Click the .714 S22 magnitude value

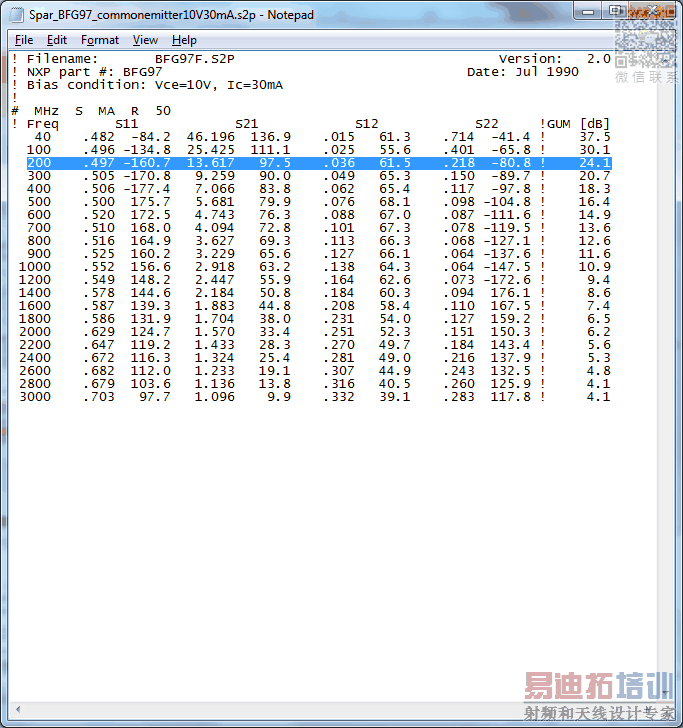click(459, 137)
